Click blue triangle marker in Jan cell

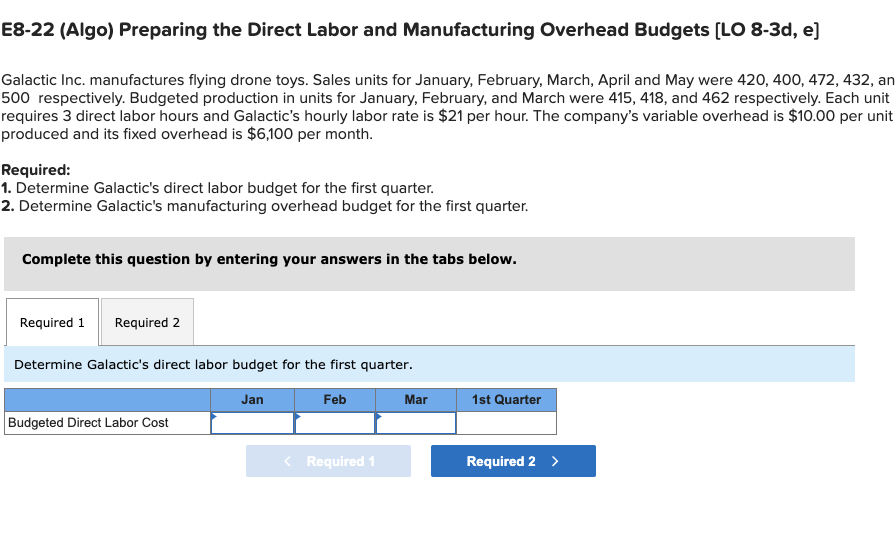tap(214, 416)
